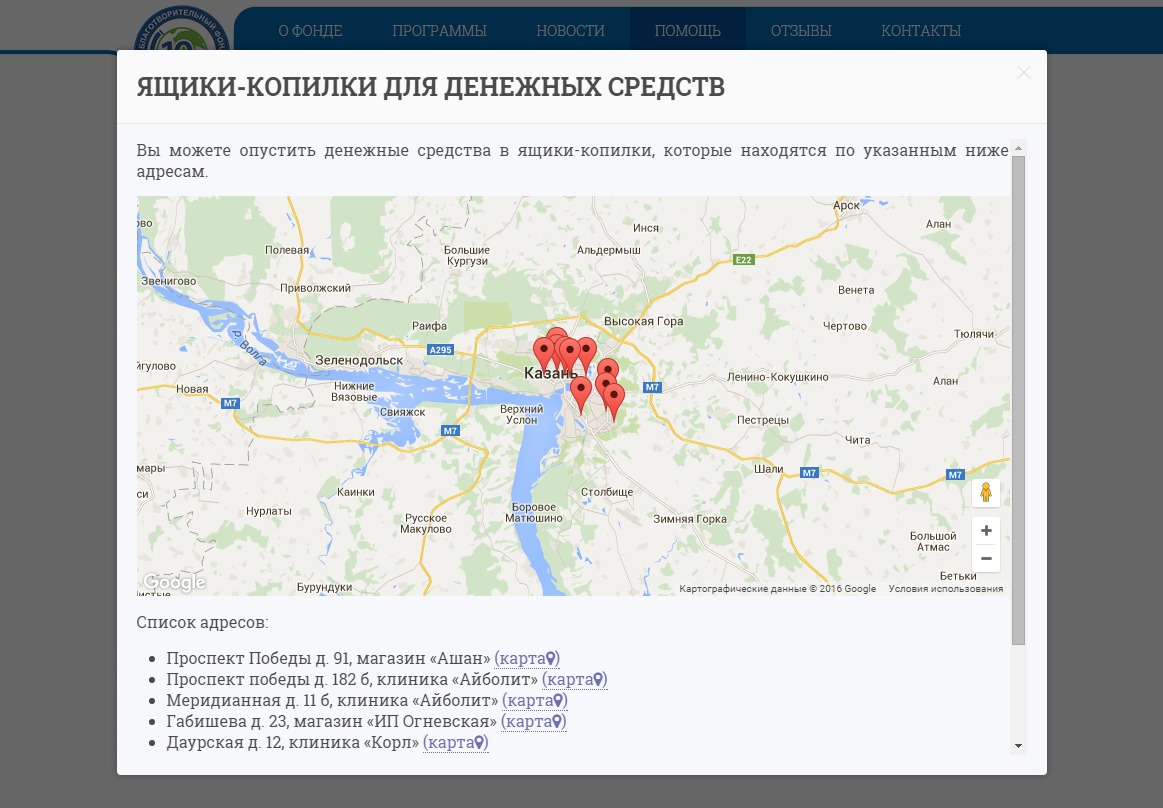Viewport: 1163px width, 808px height.
Task: Open map link for Проспект победы д. 182 б
Action: click(575, 679)
